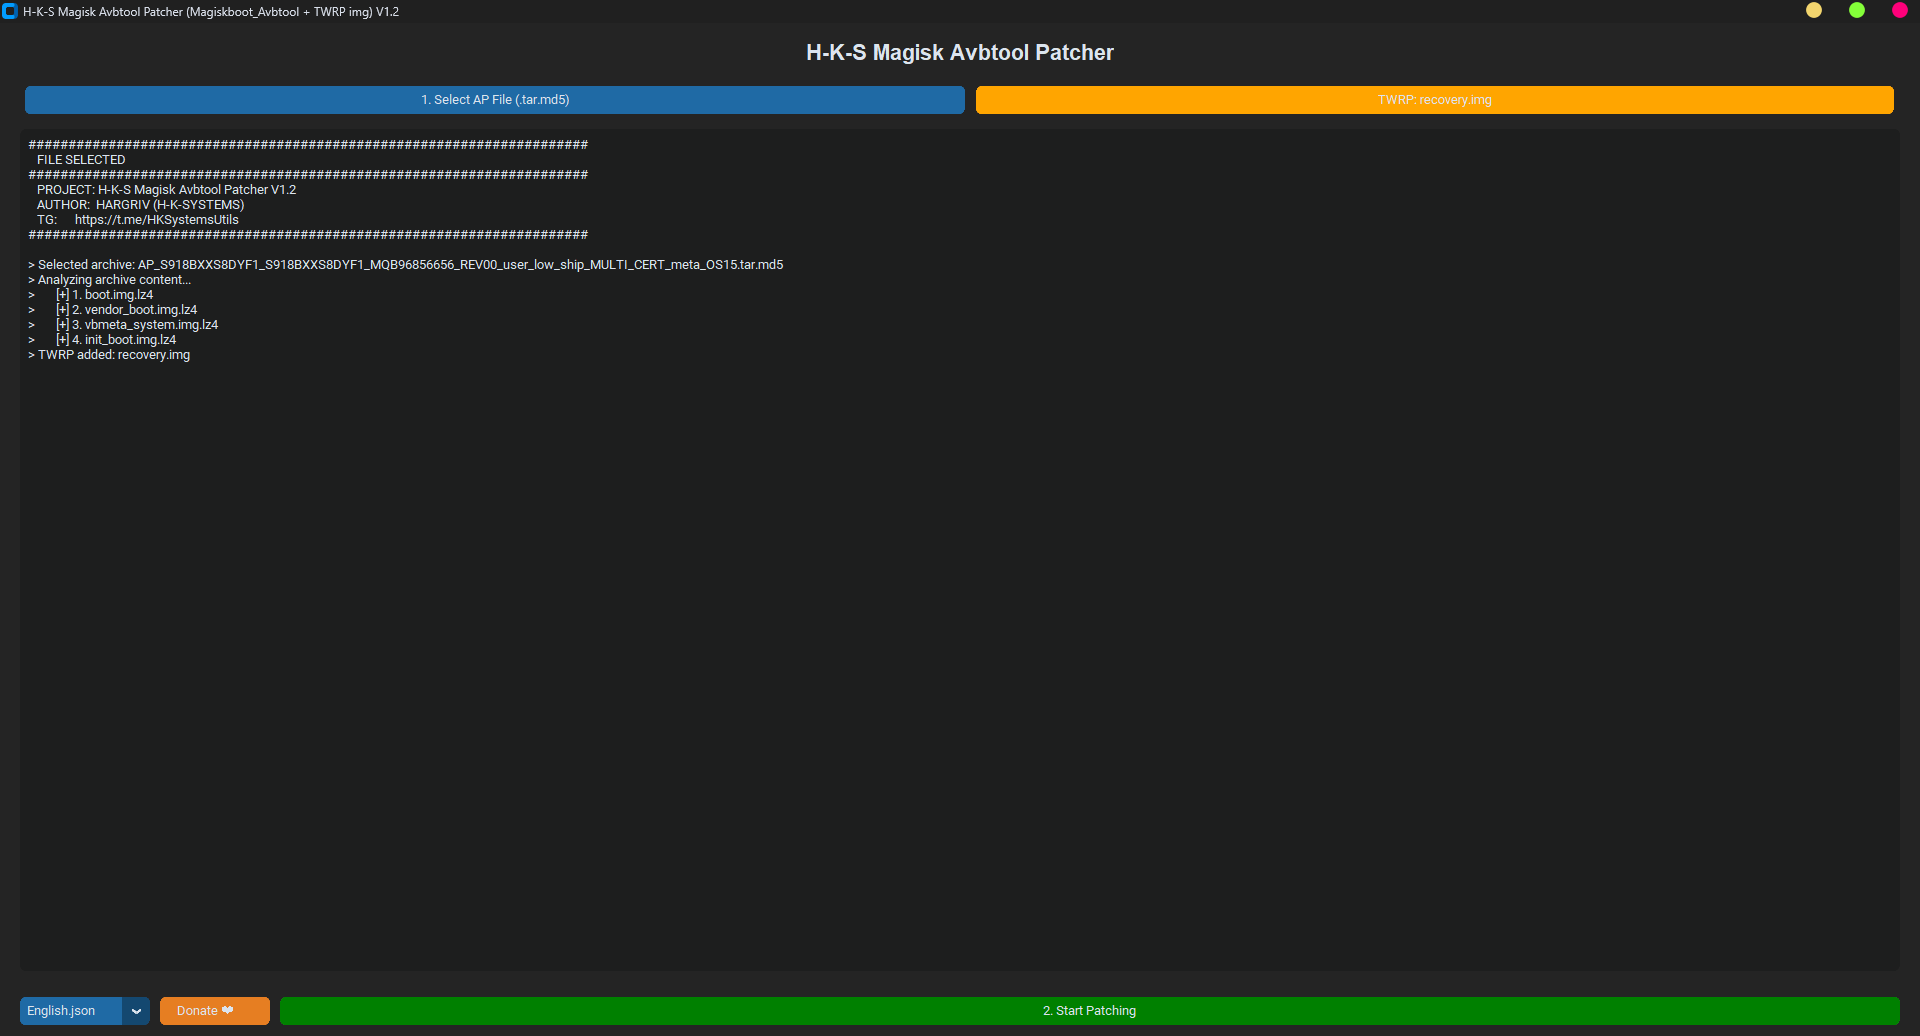This screenshot has width=1920, height=1036.
Task: Start patching with the green button
Action: [x=1089, y=1010]
